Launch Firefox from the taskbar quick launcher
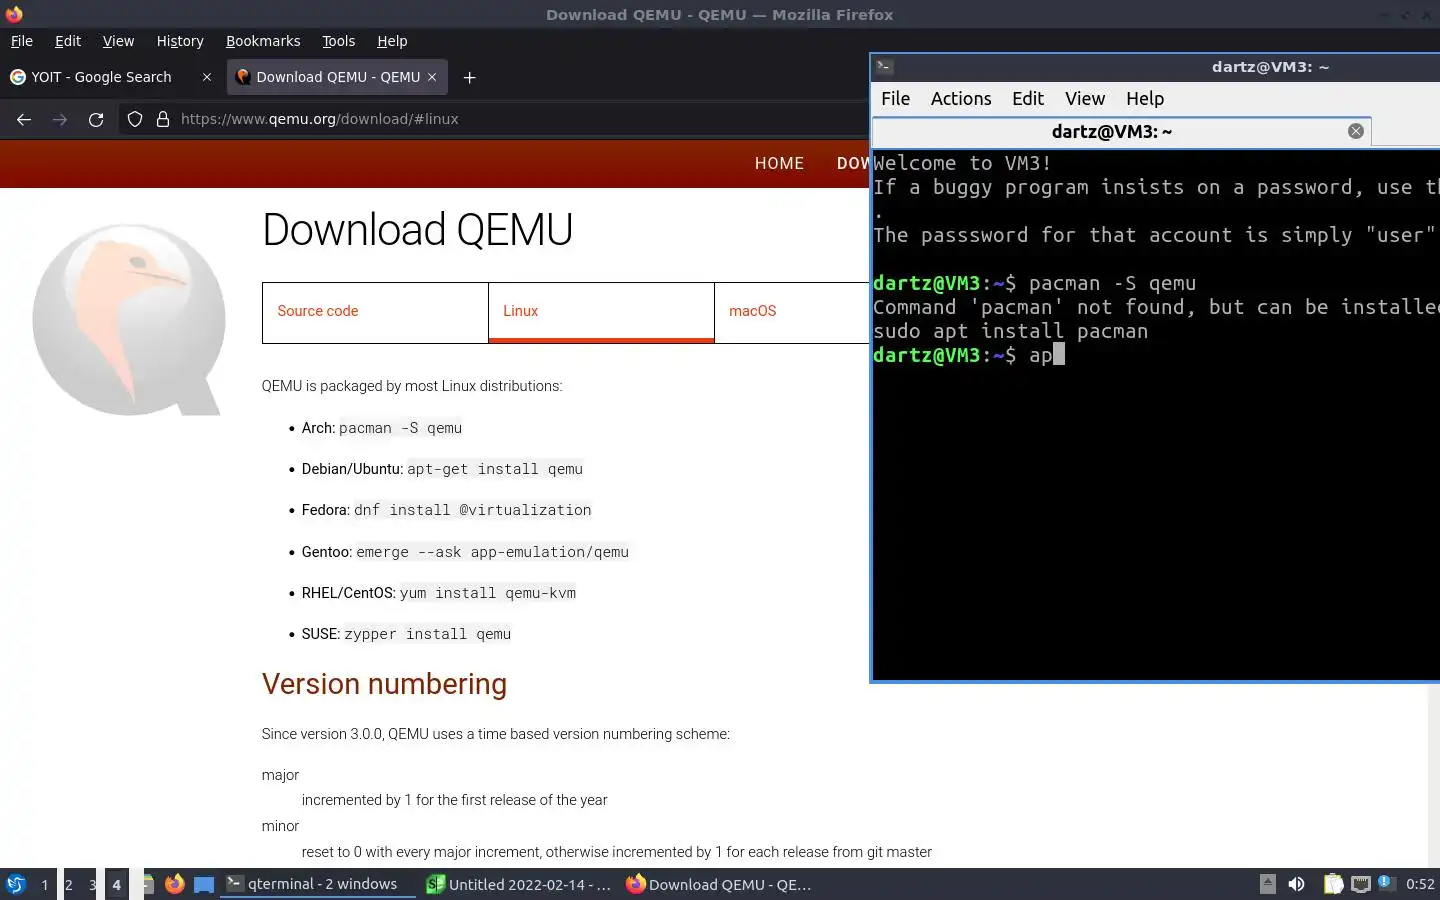This screenshot has width=1440, height=900. [x=175, y=884]
